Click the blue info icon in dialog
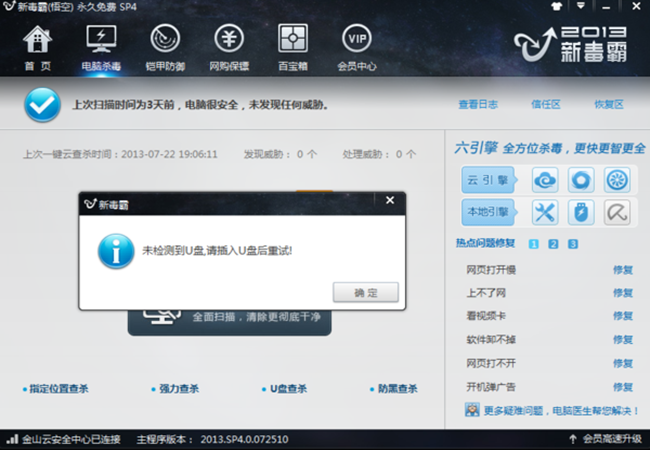 pyautogui.click(x=116, y=251)
